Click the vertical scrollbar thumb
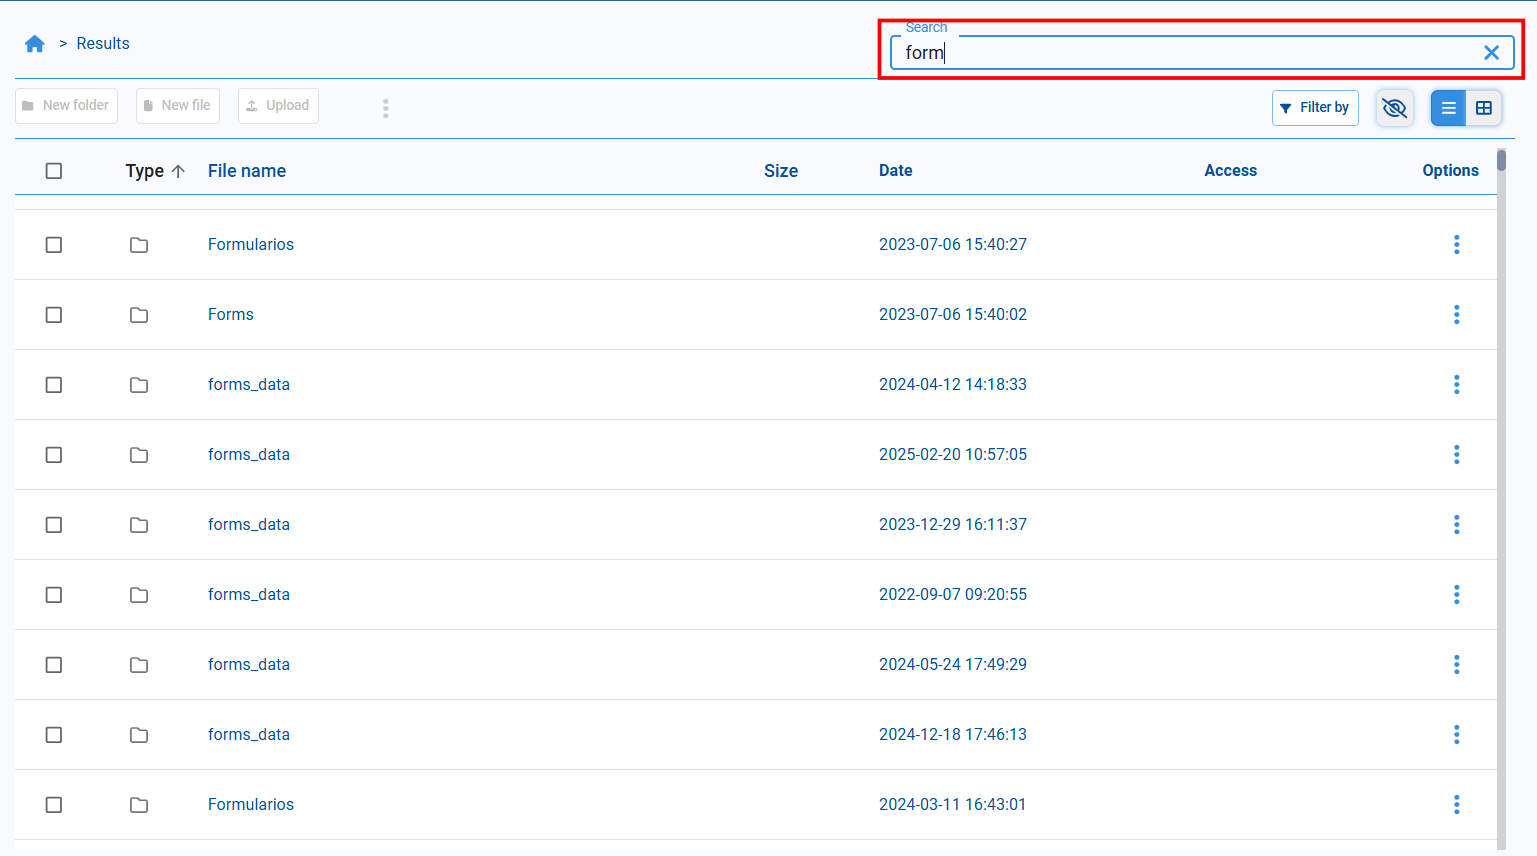The height and width of the screenshot is (856, 1537). (x=1501, y=161)
